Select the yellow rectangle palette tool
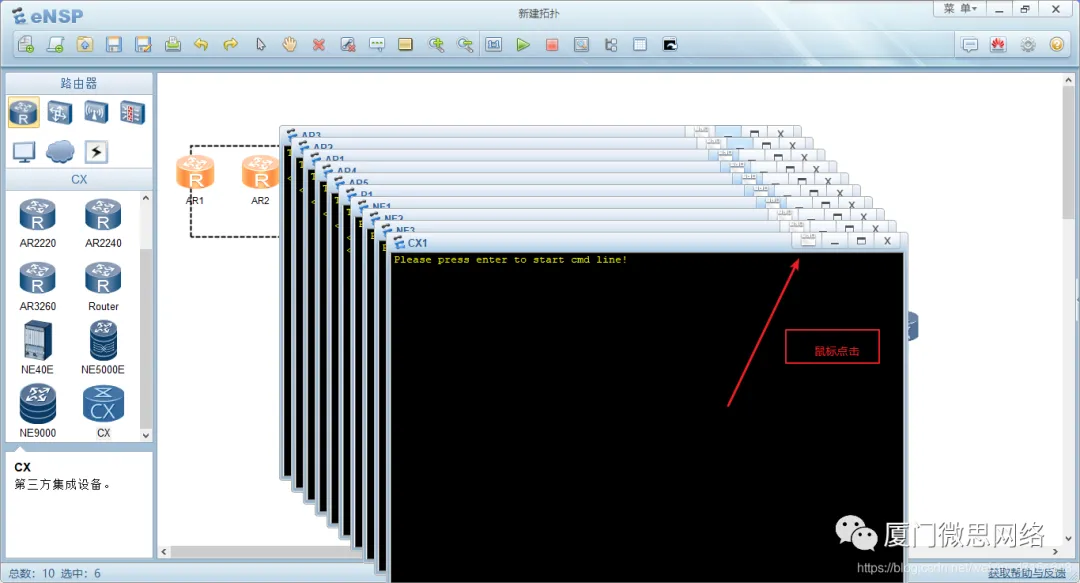This screenshot has height=583, width=1080. [x=406, y=45]
